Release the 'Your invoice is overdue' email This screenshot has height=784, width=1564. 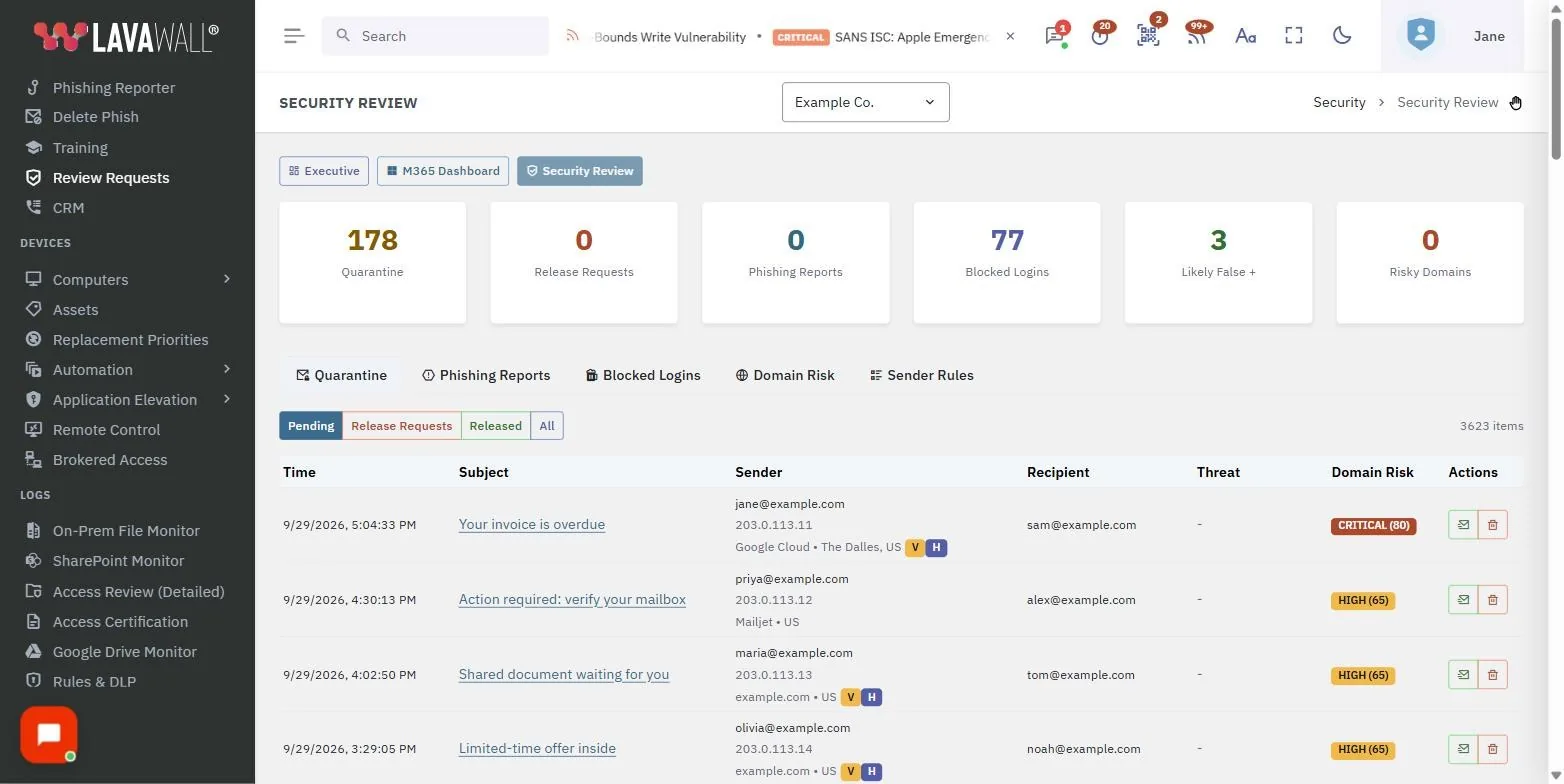[1463, 525]
